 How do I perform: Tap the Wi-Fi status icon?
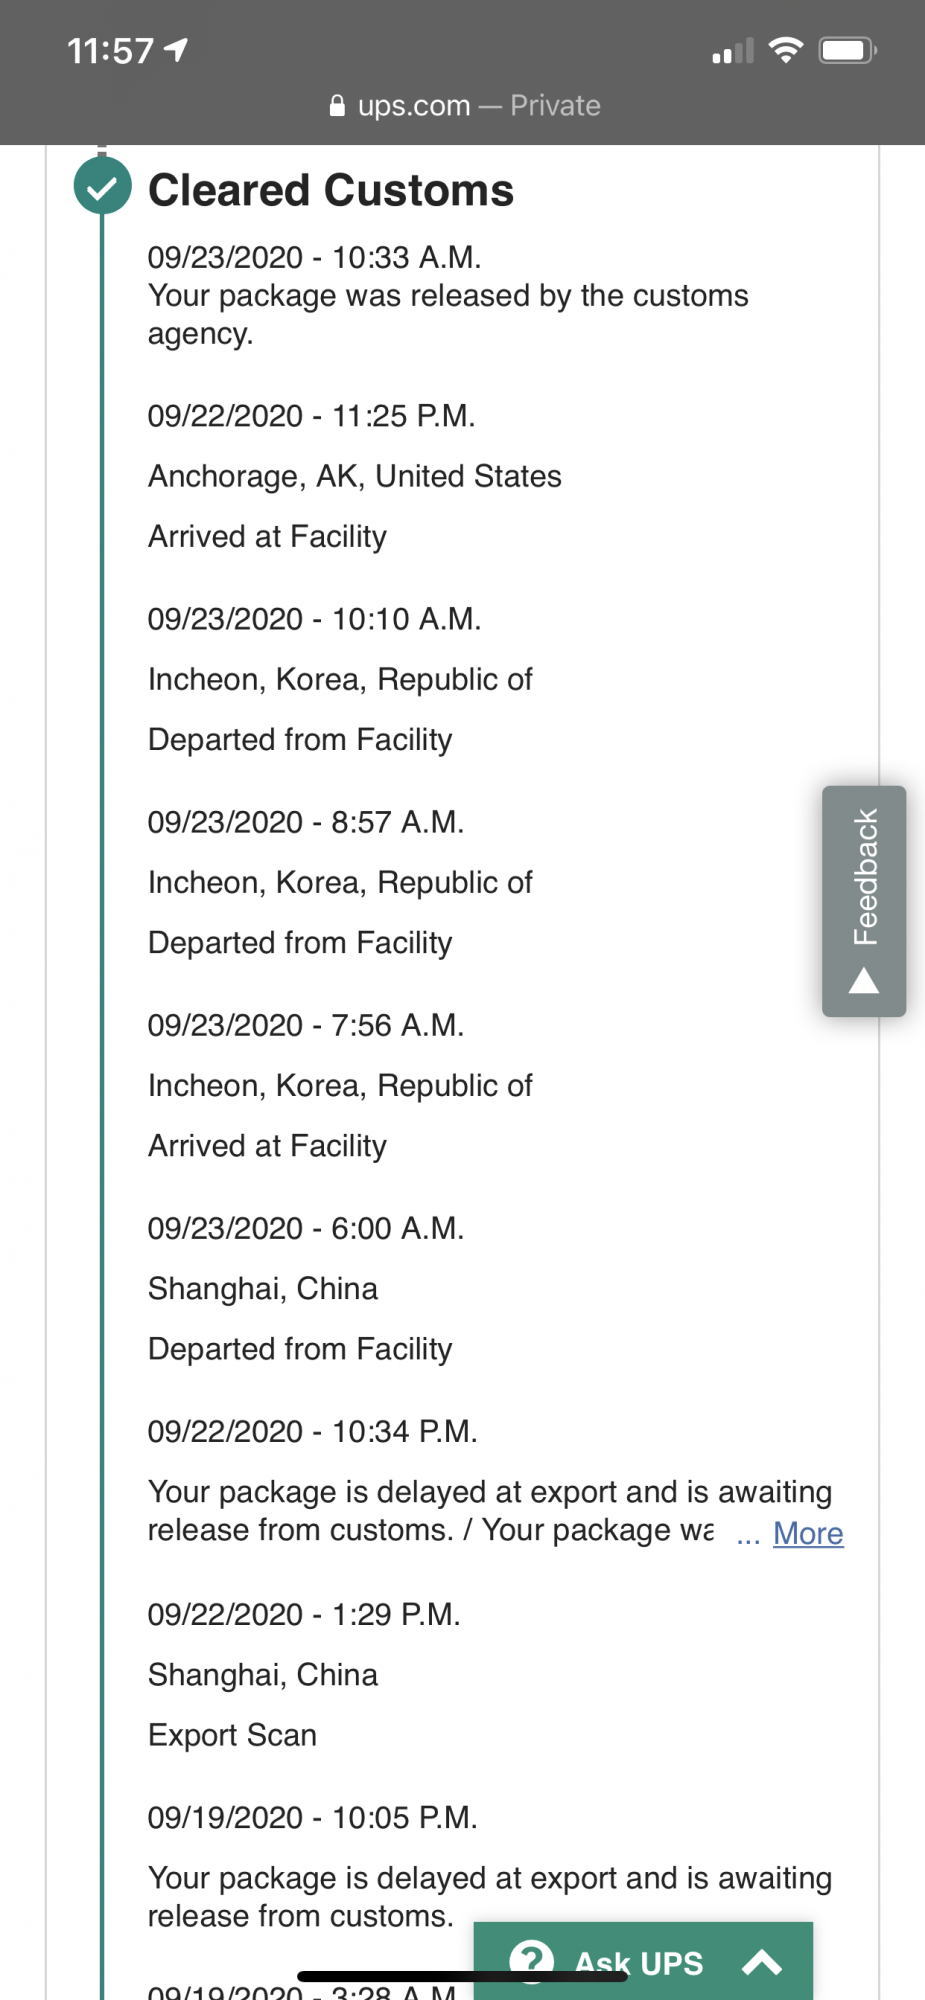coord(786,50)
